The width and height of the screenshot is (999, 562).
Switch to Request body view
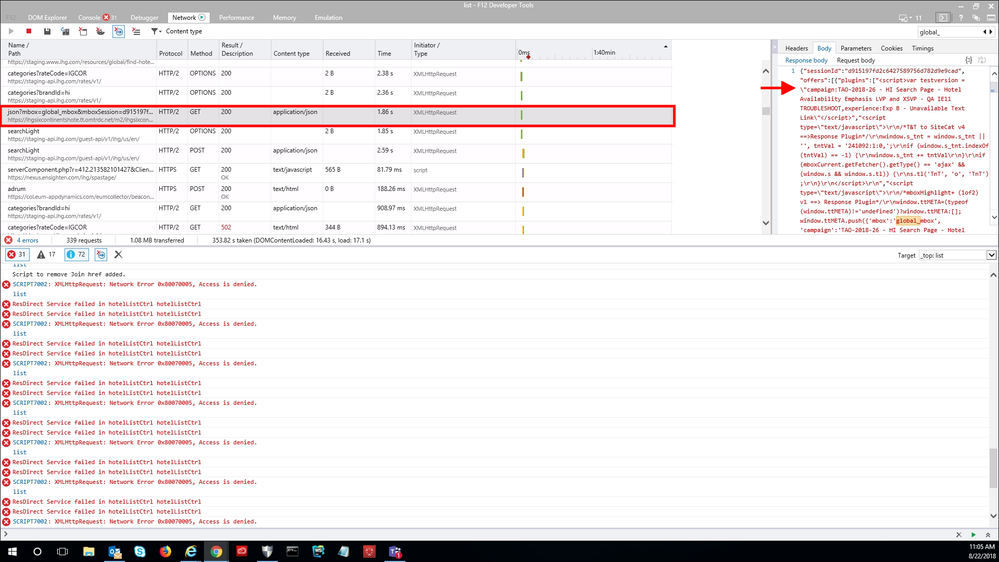[x=855, y=60]
